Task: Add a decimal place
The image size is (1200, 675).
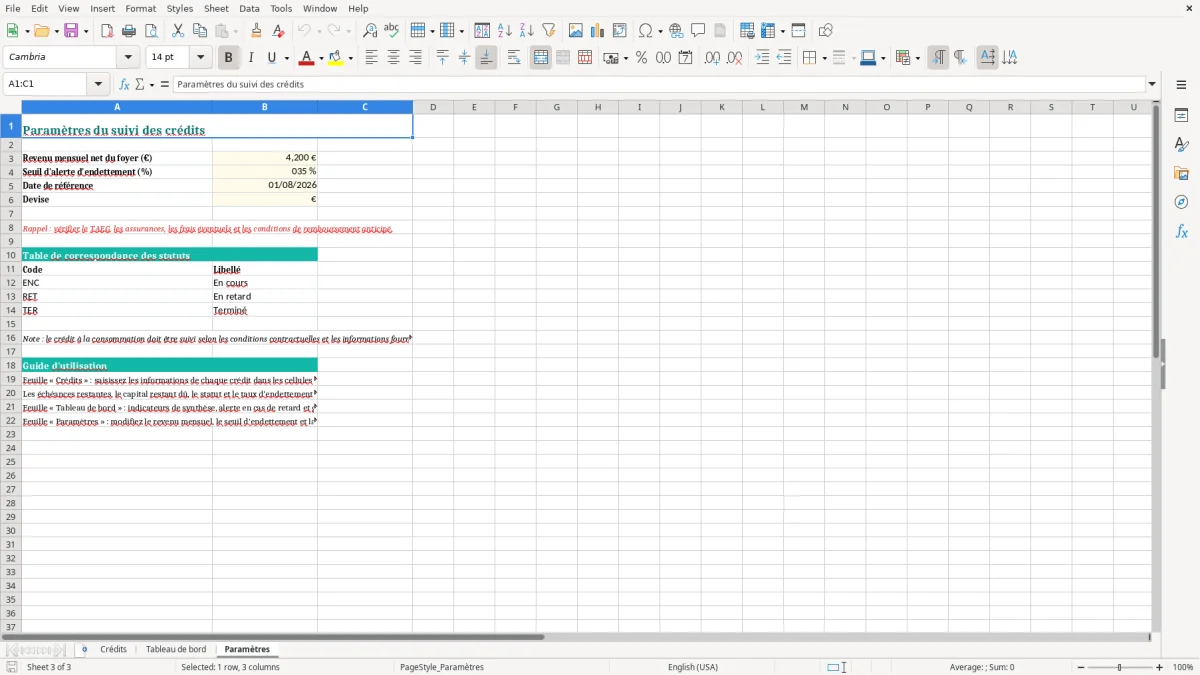Action: [x=712, y=58]
